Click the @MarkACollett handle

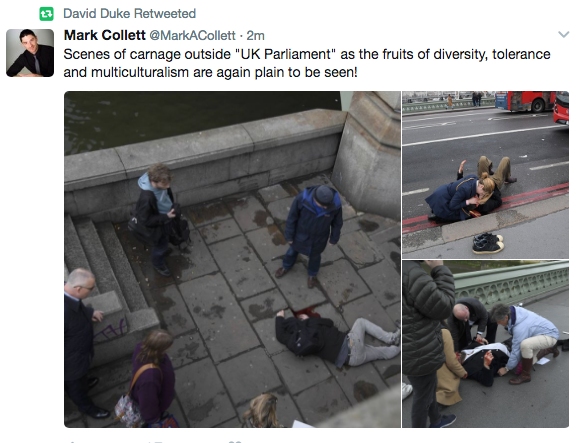192,36
